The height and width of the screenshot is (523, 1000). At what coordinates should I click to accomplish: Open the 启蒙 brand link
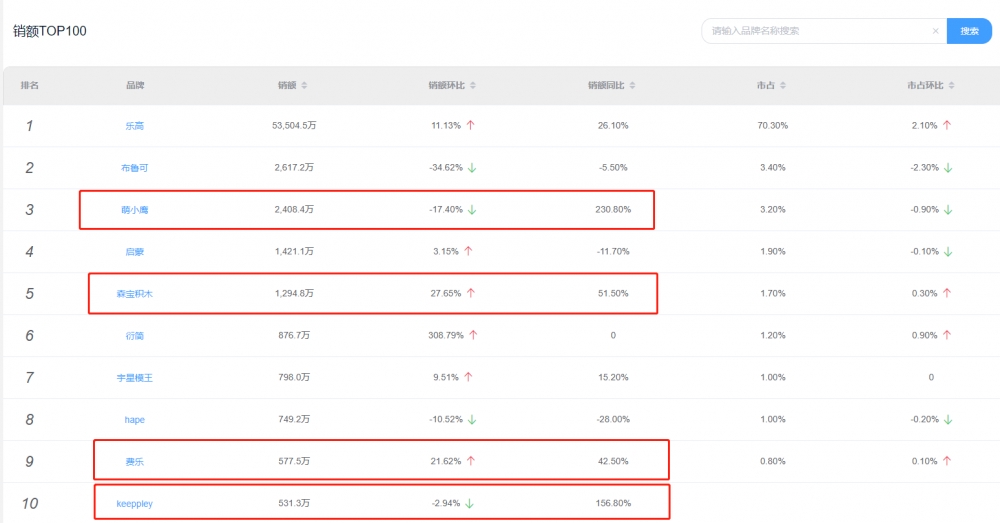coord(134,252)
